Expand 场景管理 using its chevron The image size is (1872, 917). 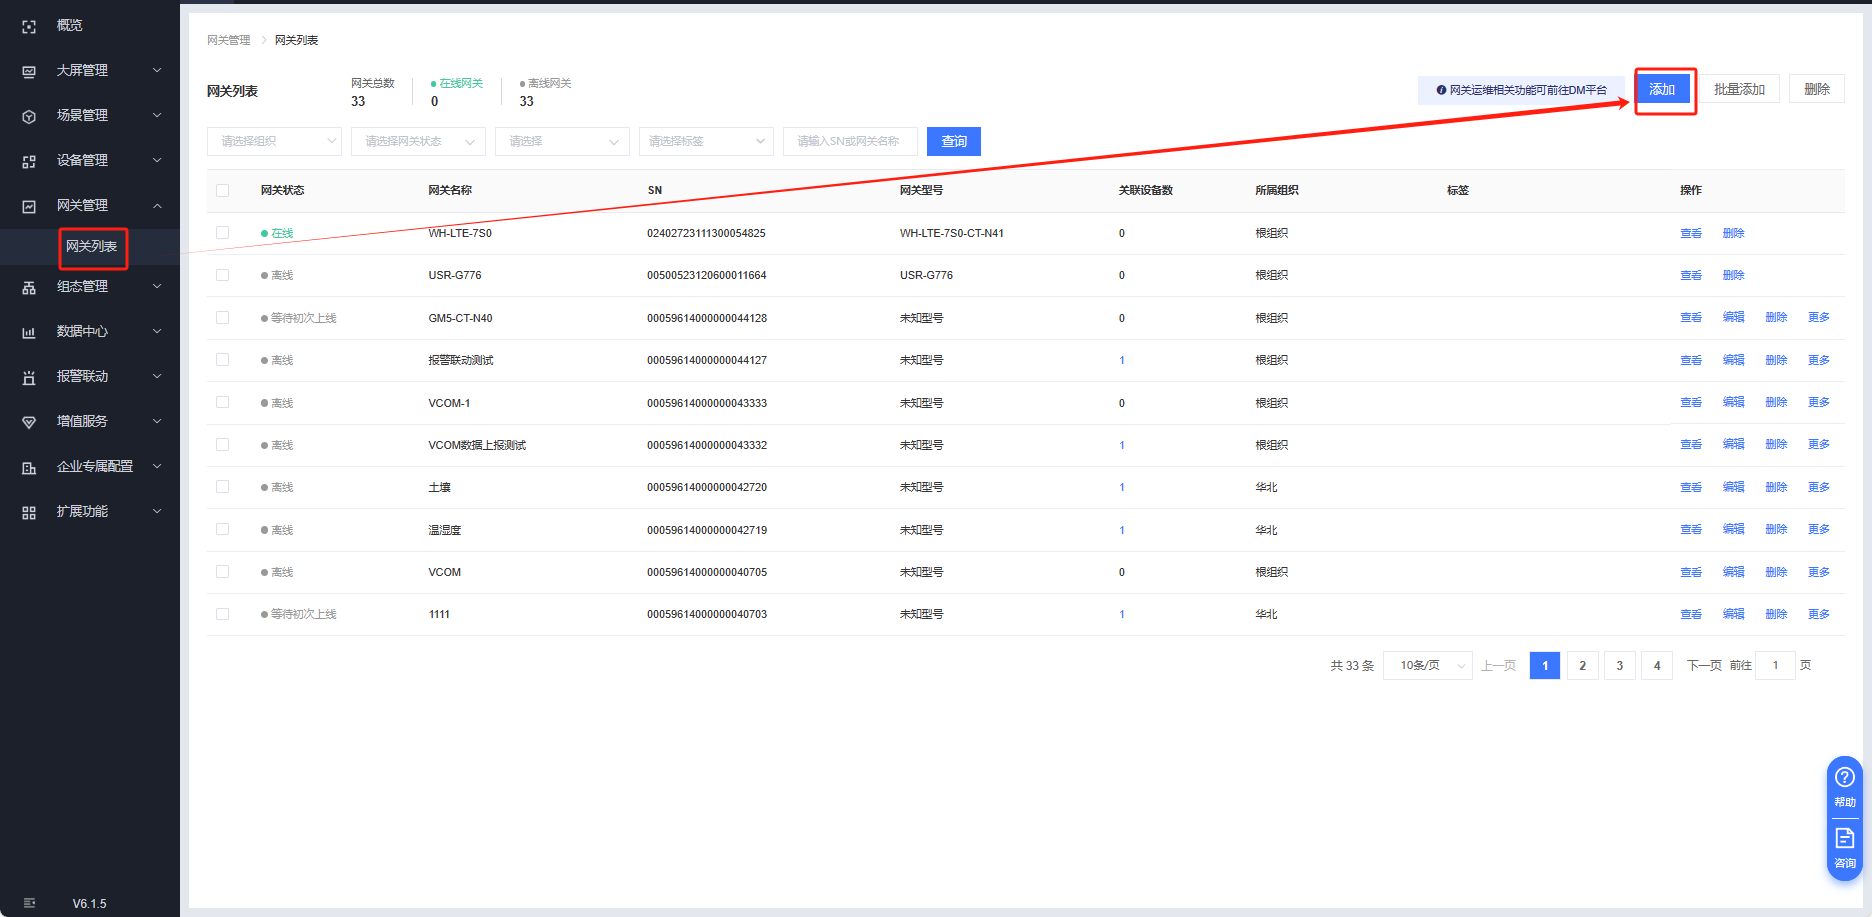tap(157, 115)
